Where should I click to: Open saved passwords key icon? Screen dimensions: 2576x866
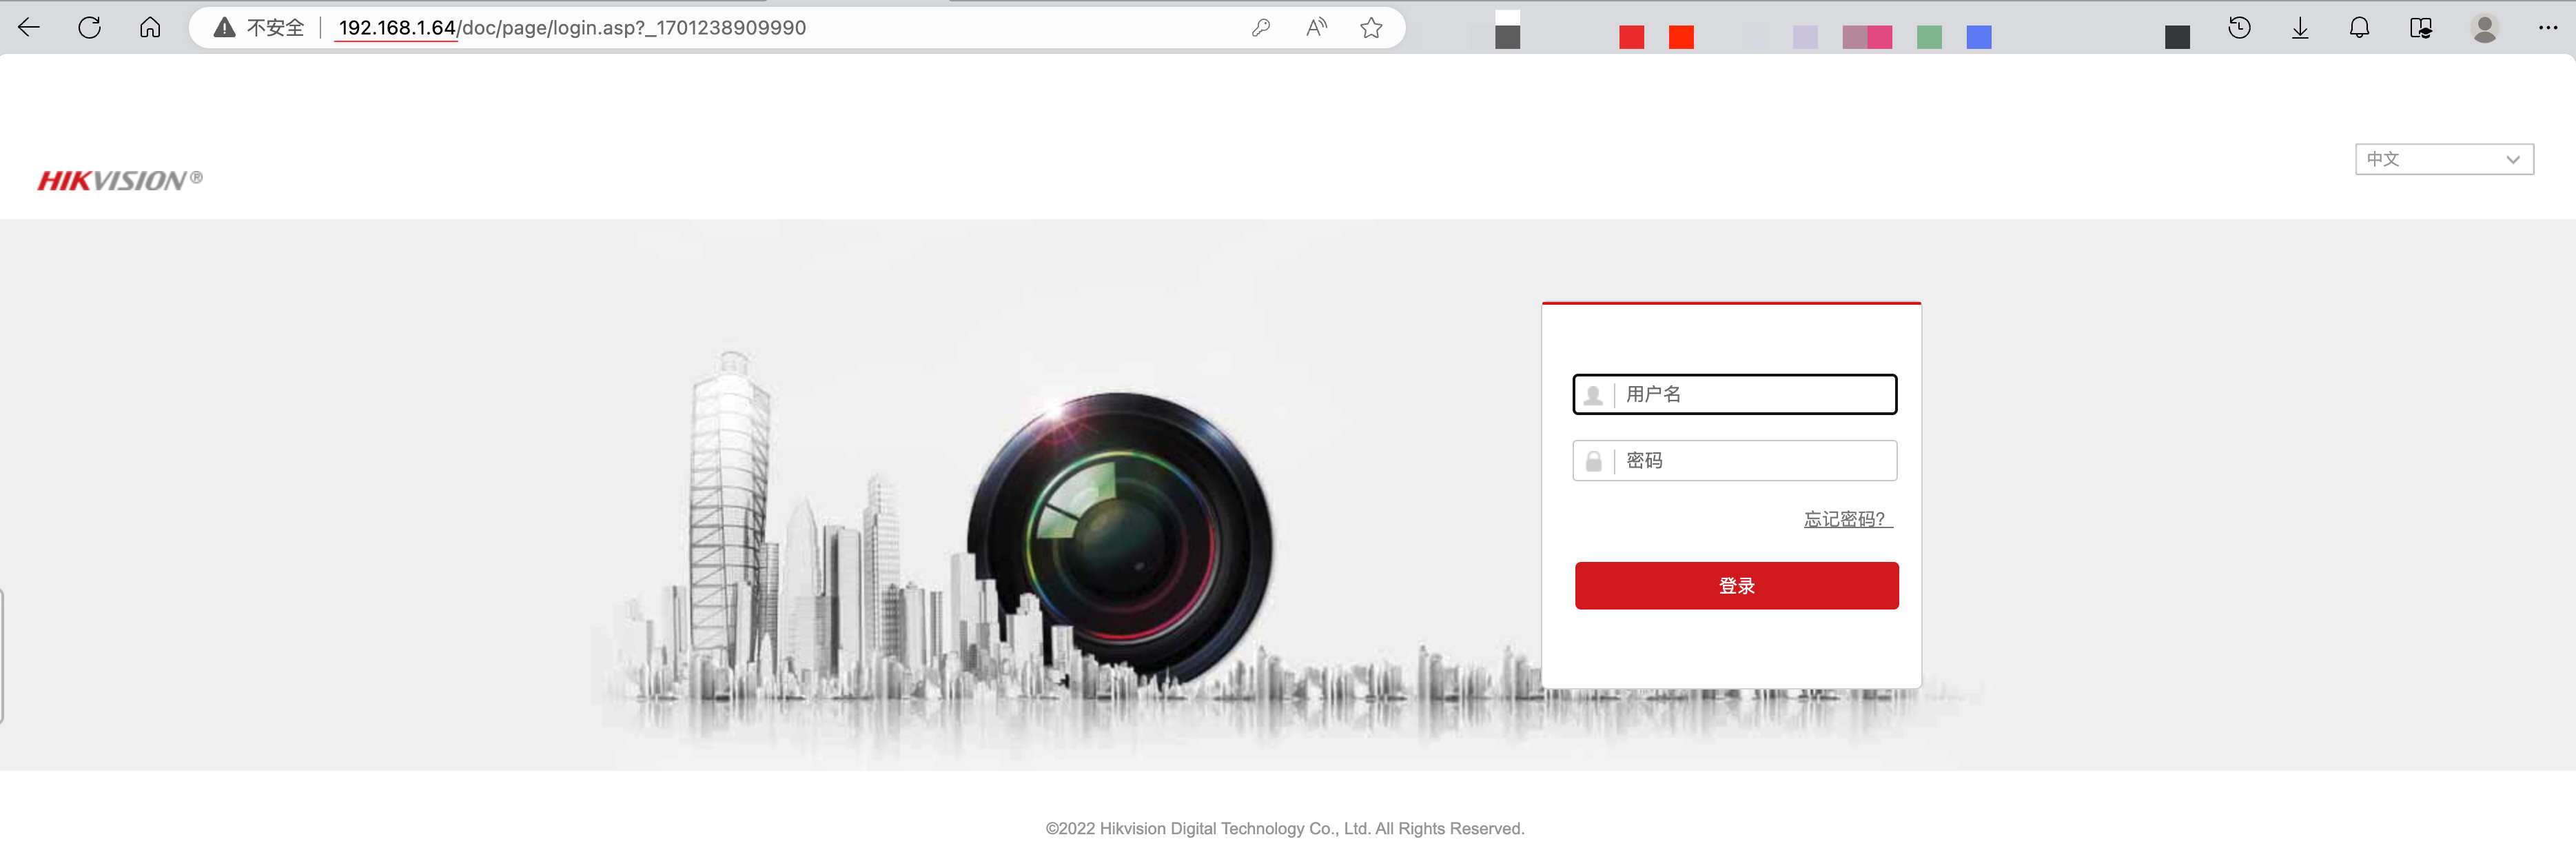1261,28
